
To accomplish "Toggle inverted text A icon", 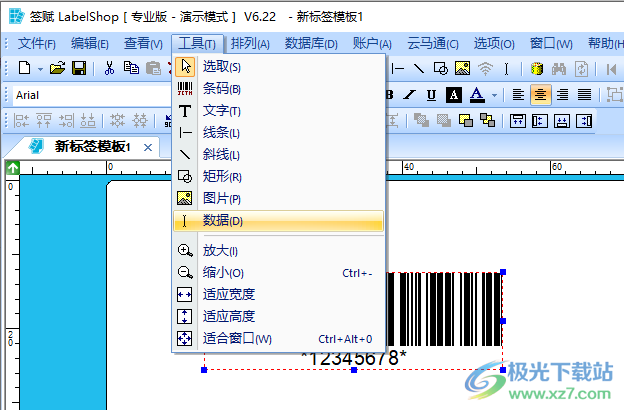I will [454, 95].
